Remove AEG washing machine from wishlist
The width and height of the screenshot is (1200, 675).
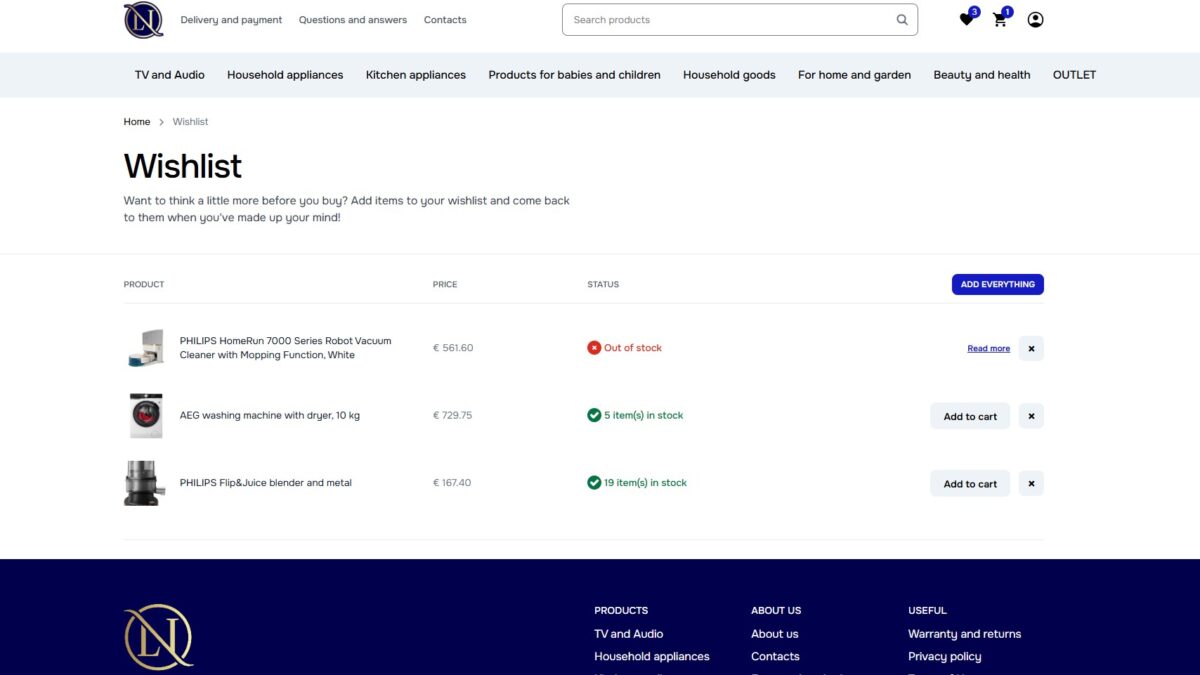click(x=1031, y=416)
